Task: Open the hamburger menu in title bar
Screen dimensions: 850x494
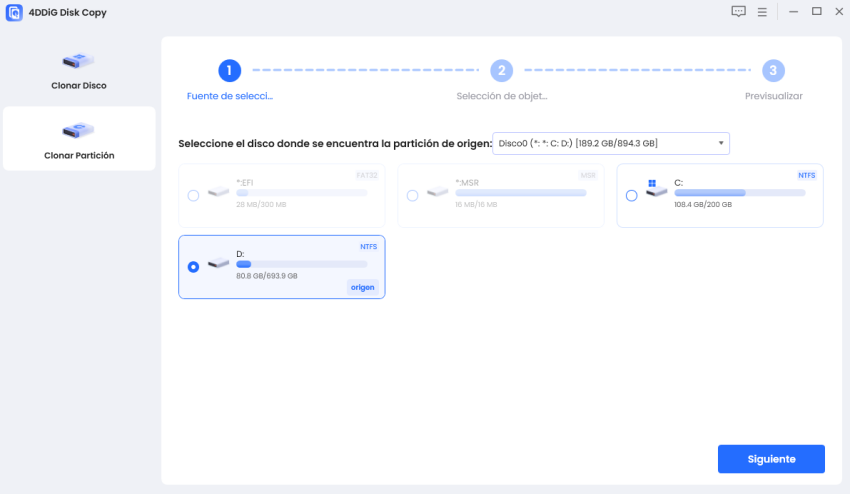Action: (x=762, y=12)
